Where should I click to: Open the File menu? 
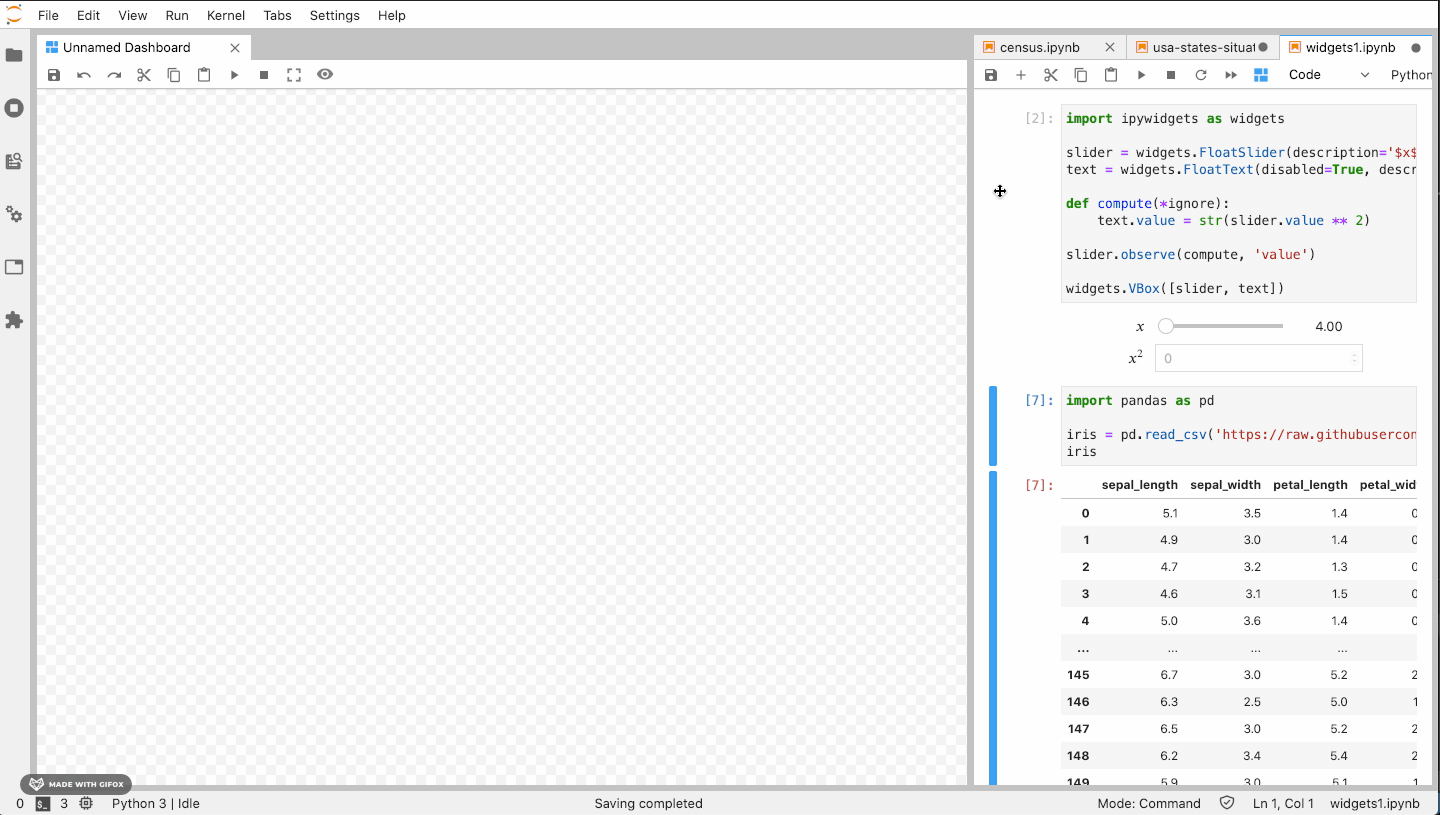[48, 15]
